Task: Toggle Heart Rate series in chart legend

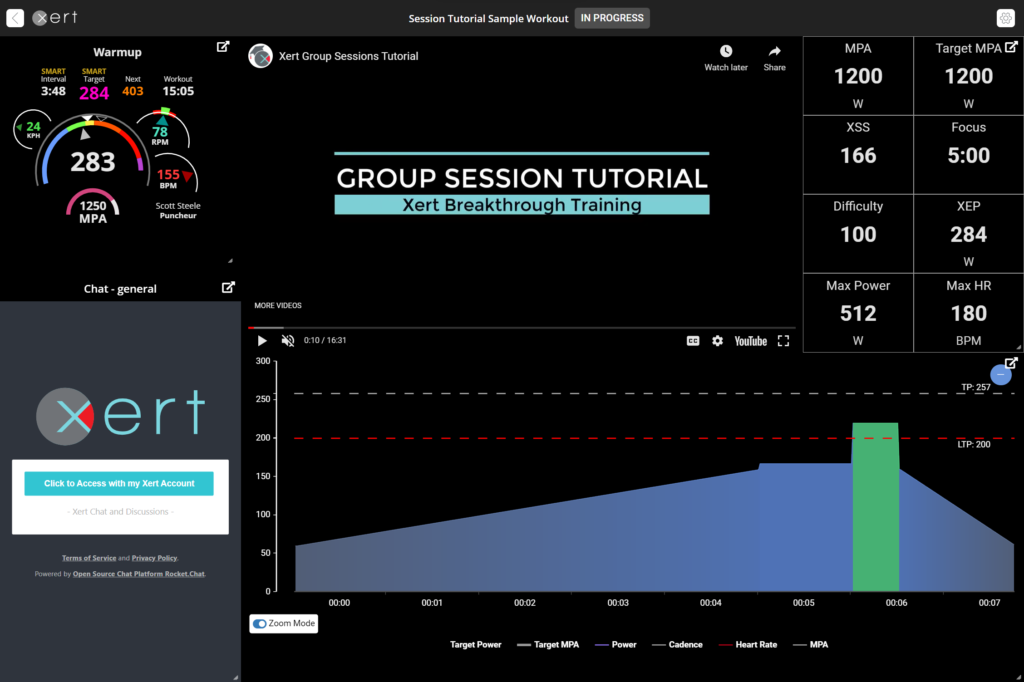Action: click(x=748, y=645)
